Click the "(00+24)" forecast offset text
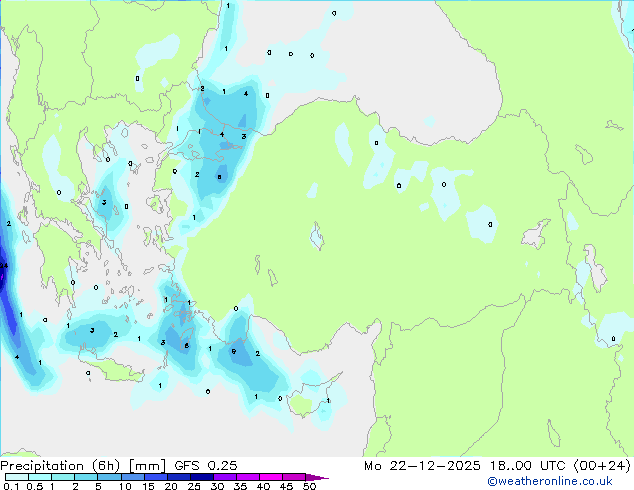 point(602,466)
